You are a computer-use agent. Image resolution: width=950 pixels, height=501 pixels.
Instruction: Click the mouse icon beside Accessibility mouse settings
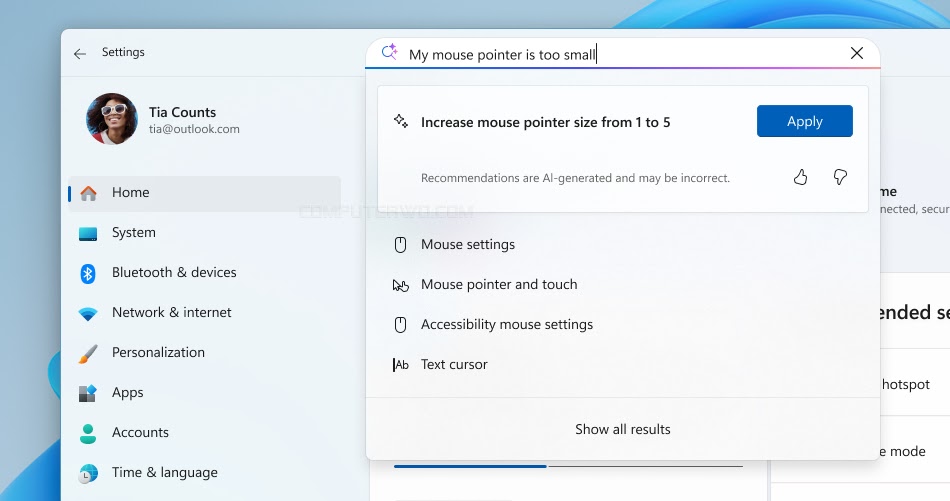(x=400, y=325)
